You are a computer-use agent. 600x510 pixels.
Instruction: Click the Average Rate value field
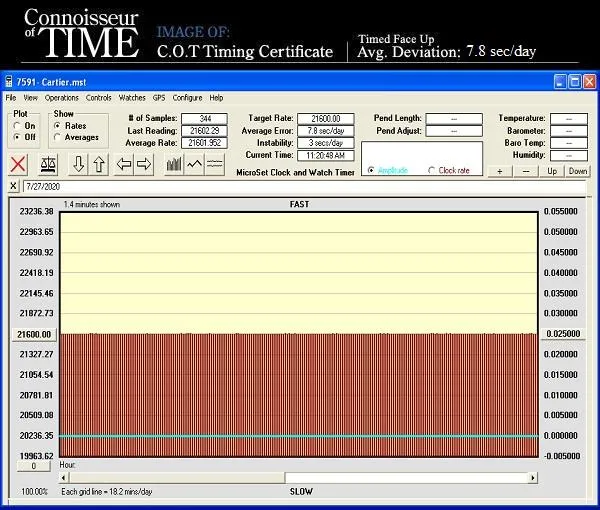click(x=204, y=143)
